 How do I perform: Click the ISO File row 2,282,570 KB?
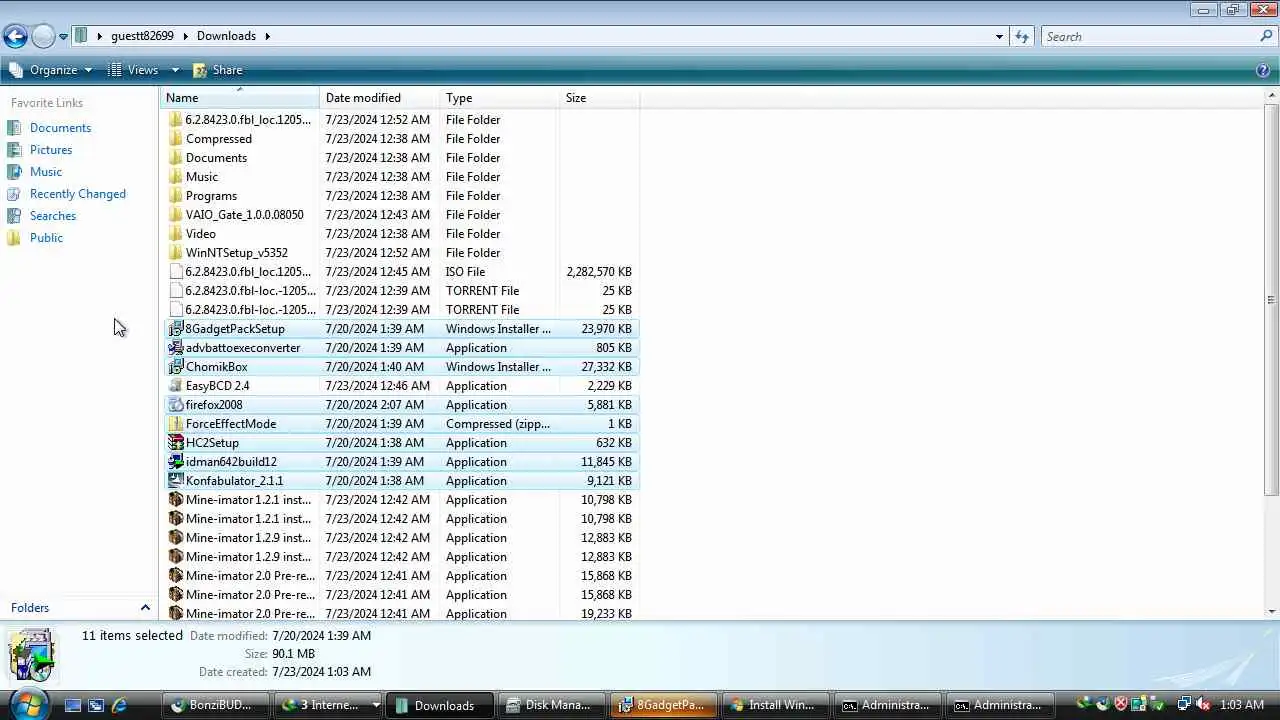click(x=400, y=272)
